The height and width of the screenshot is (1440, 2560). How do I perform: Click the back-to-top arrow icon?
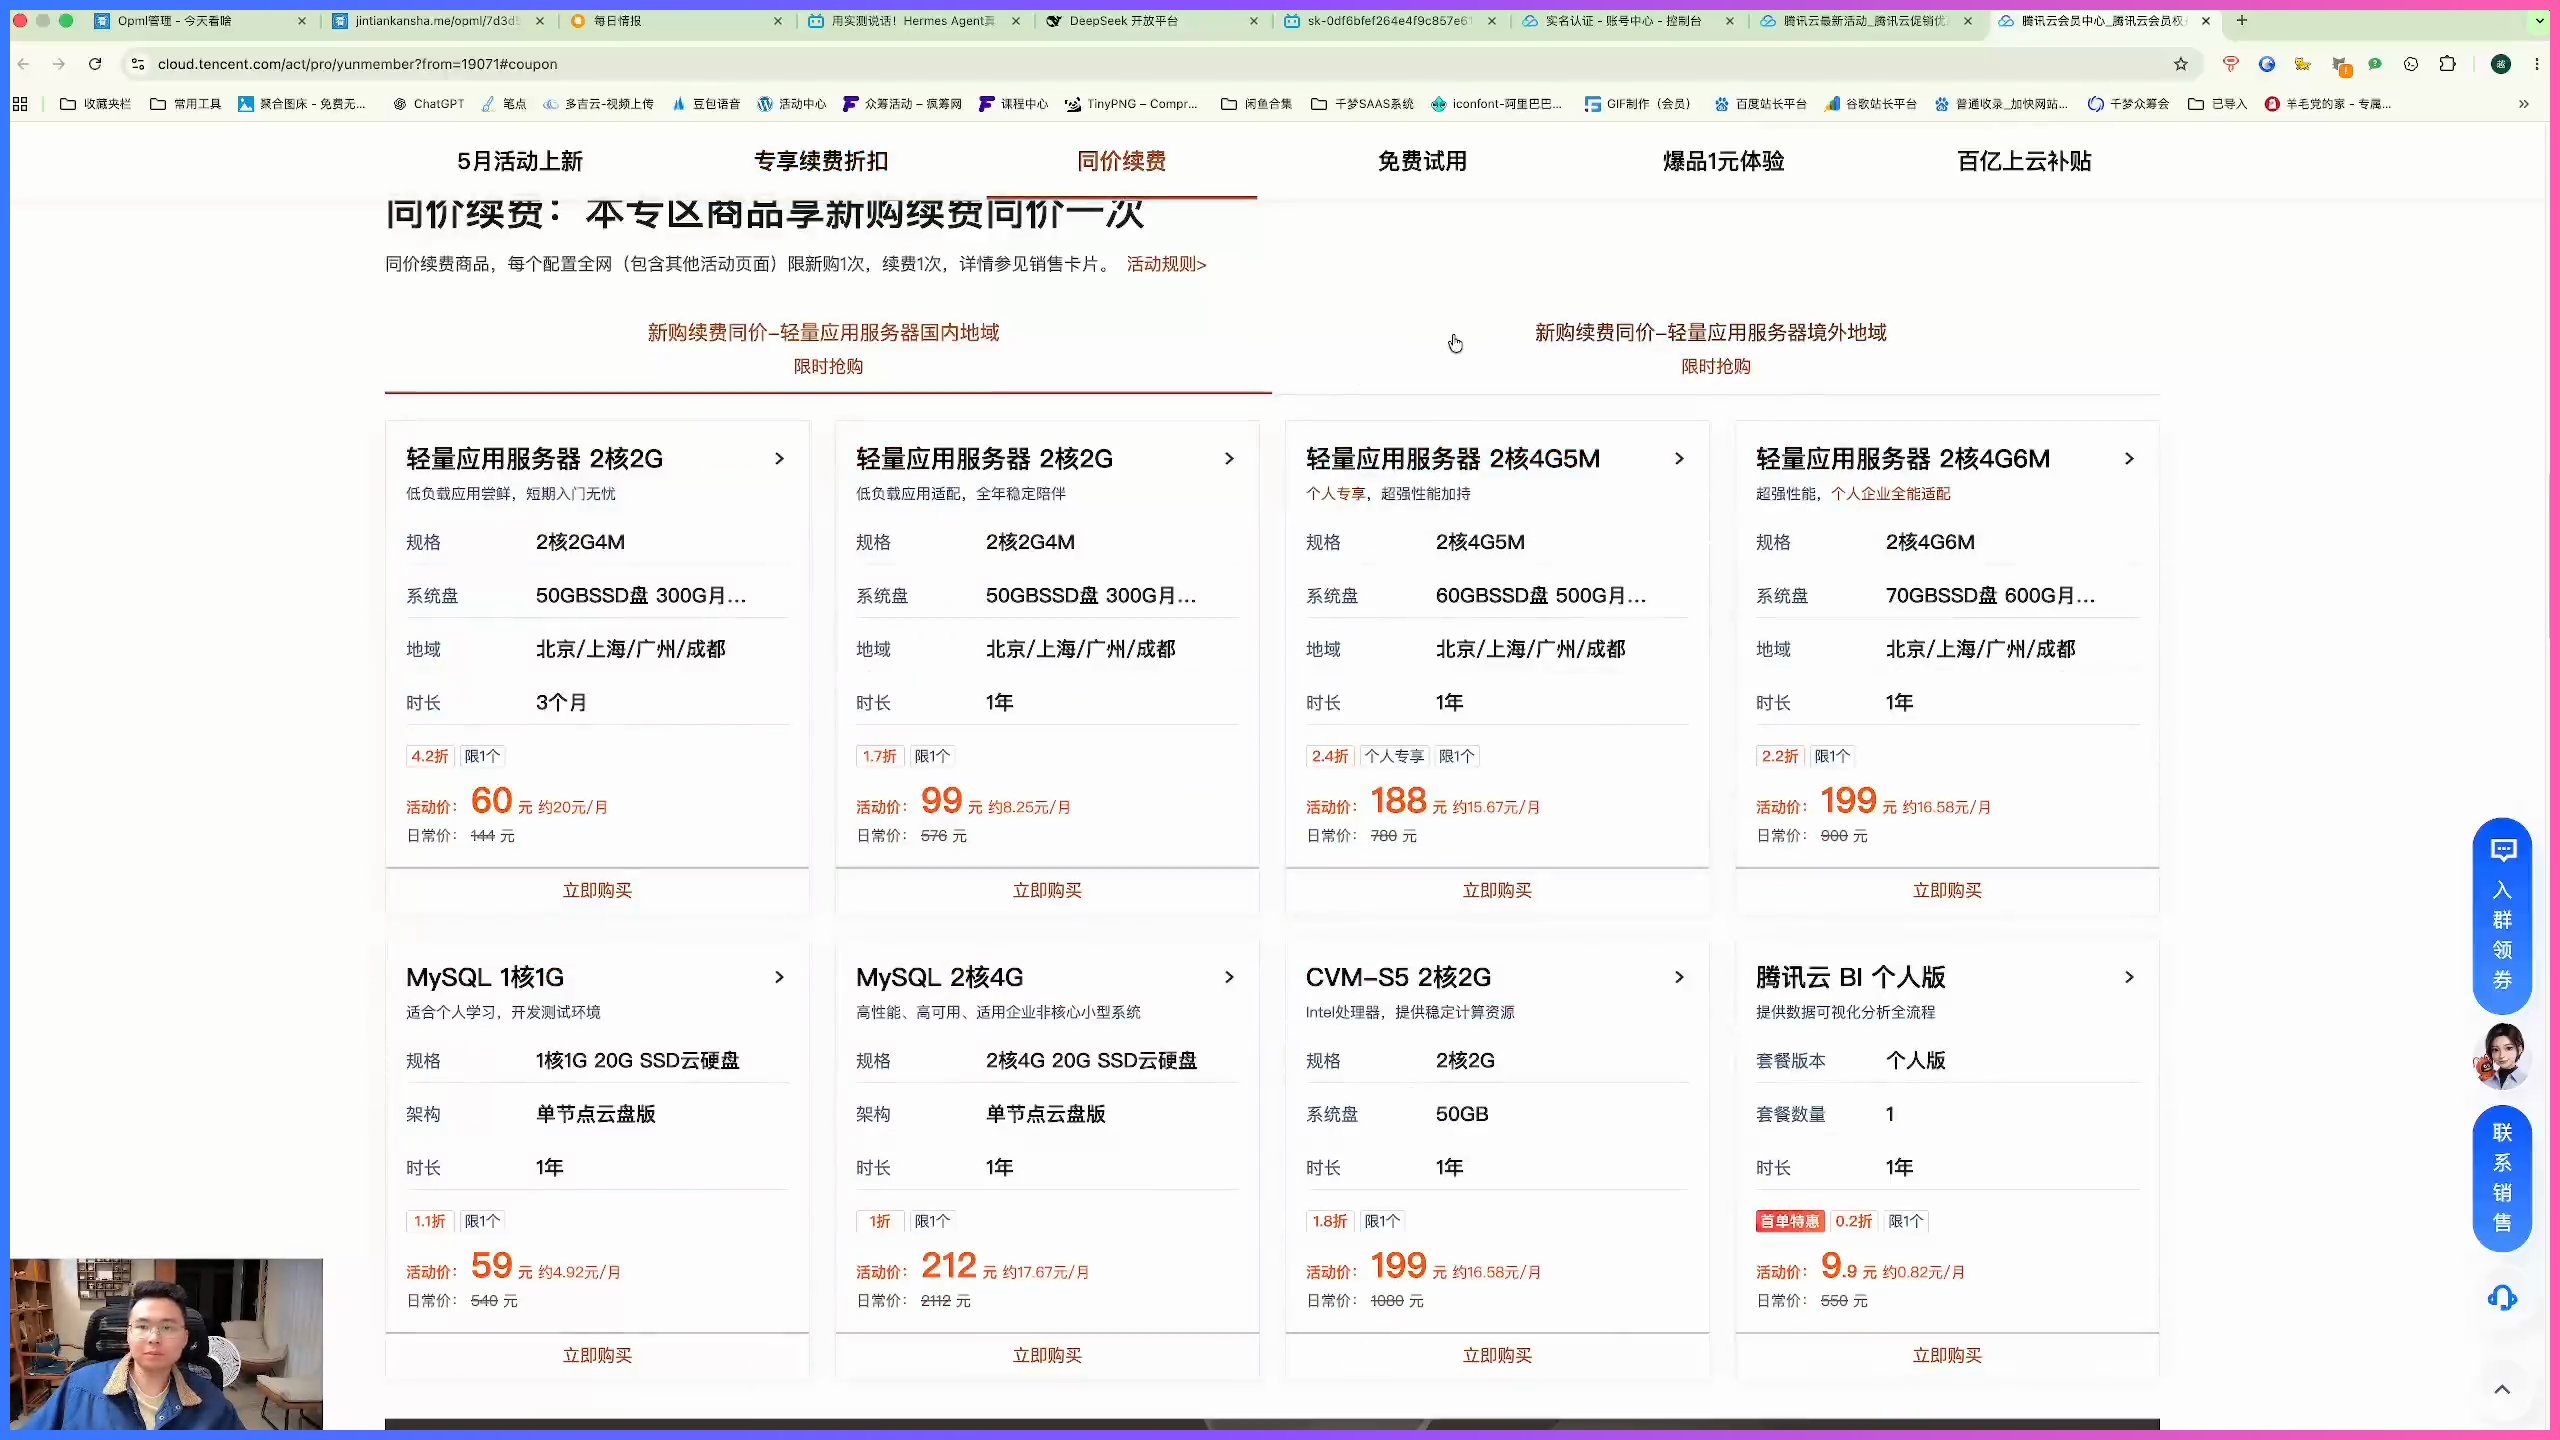pos(2502,1389)
